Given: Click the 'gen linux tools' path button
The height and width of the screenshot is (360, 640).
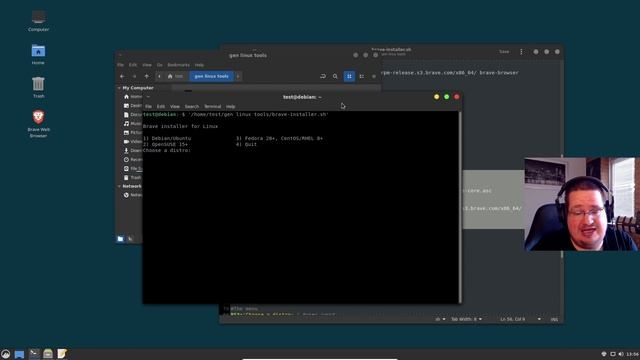Looking at the screenshot, I should coord(211,76).
